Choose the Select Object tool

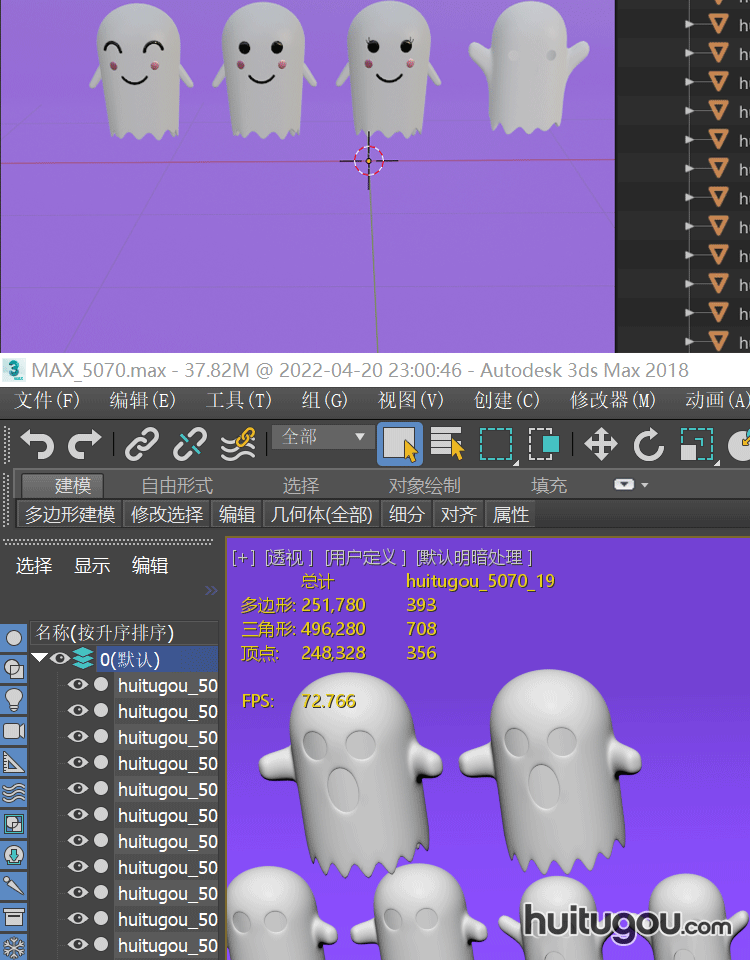(x=399, y=444)
